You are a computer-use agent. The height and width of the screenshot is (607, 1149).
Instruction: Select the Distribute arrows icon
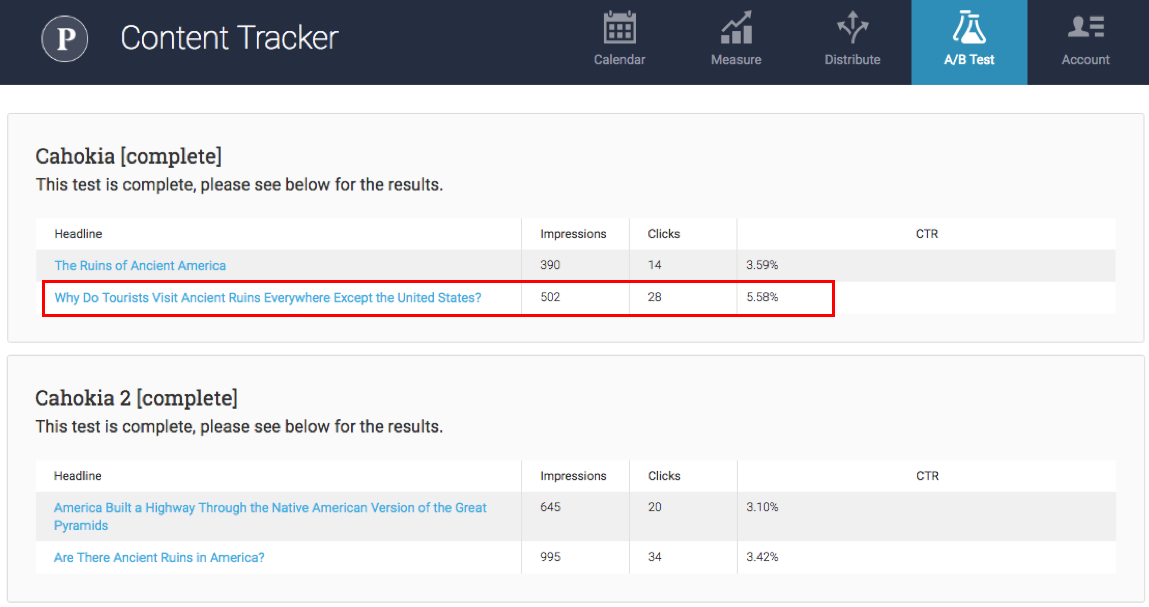point(852,28)
